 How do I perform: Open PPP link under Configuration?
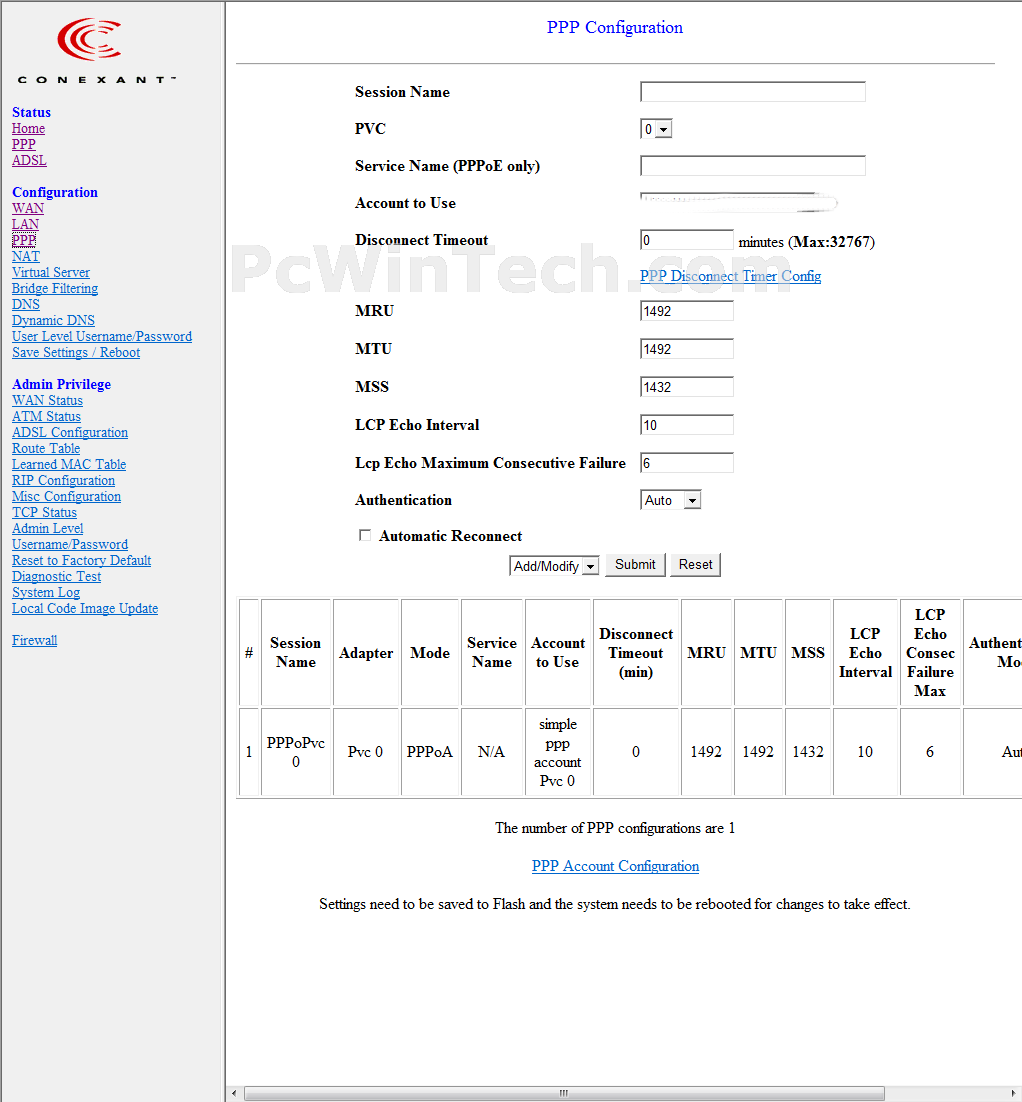point(23,240)
